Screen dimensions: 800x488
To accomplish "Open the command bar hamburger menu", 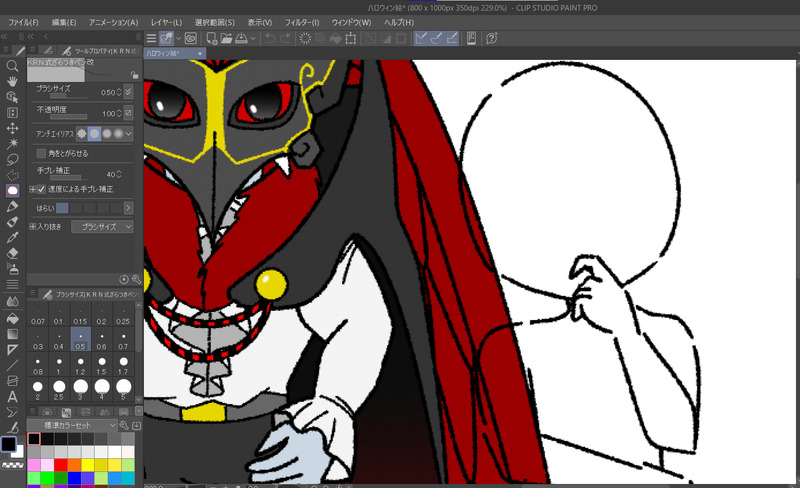I will point(152,38).
